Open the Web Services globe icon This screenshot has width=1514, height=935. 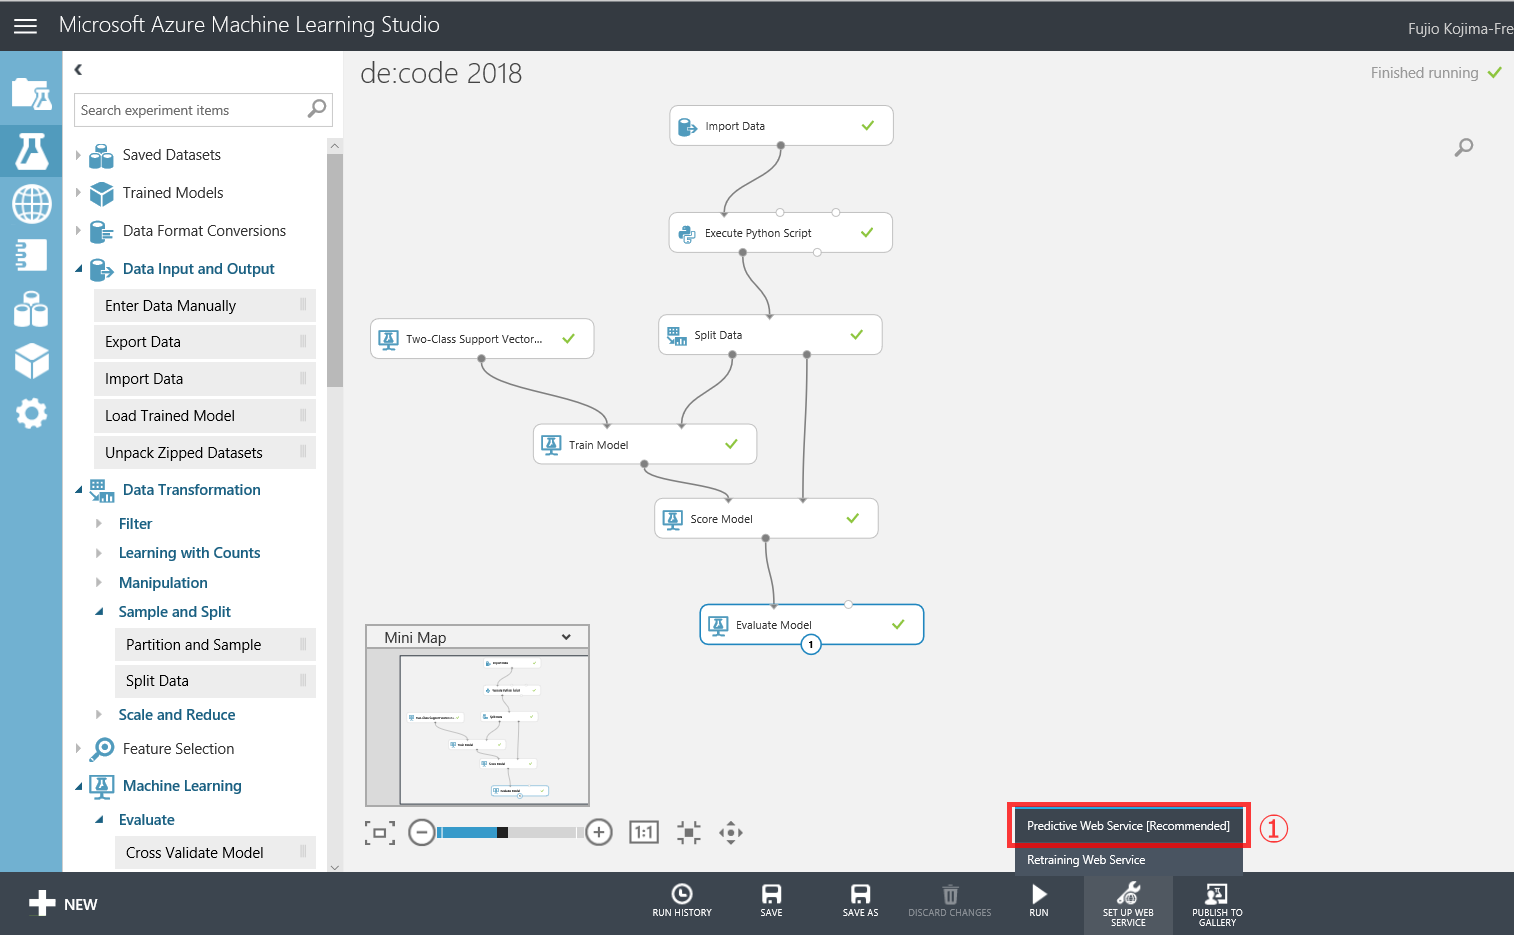pyautogui.click(x=31, y=204)
